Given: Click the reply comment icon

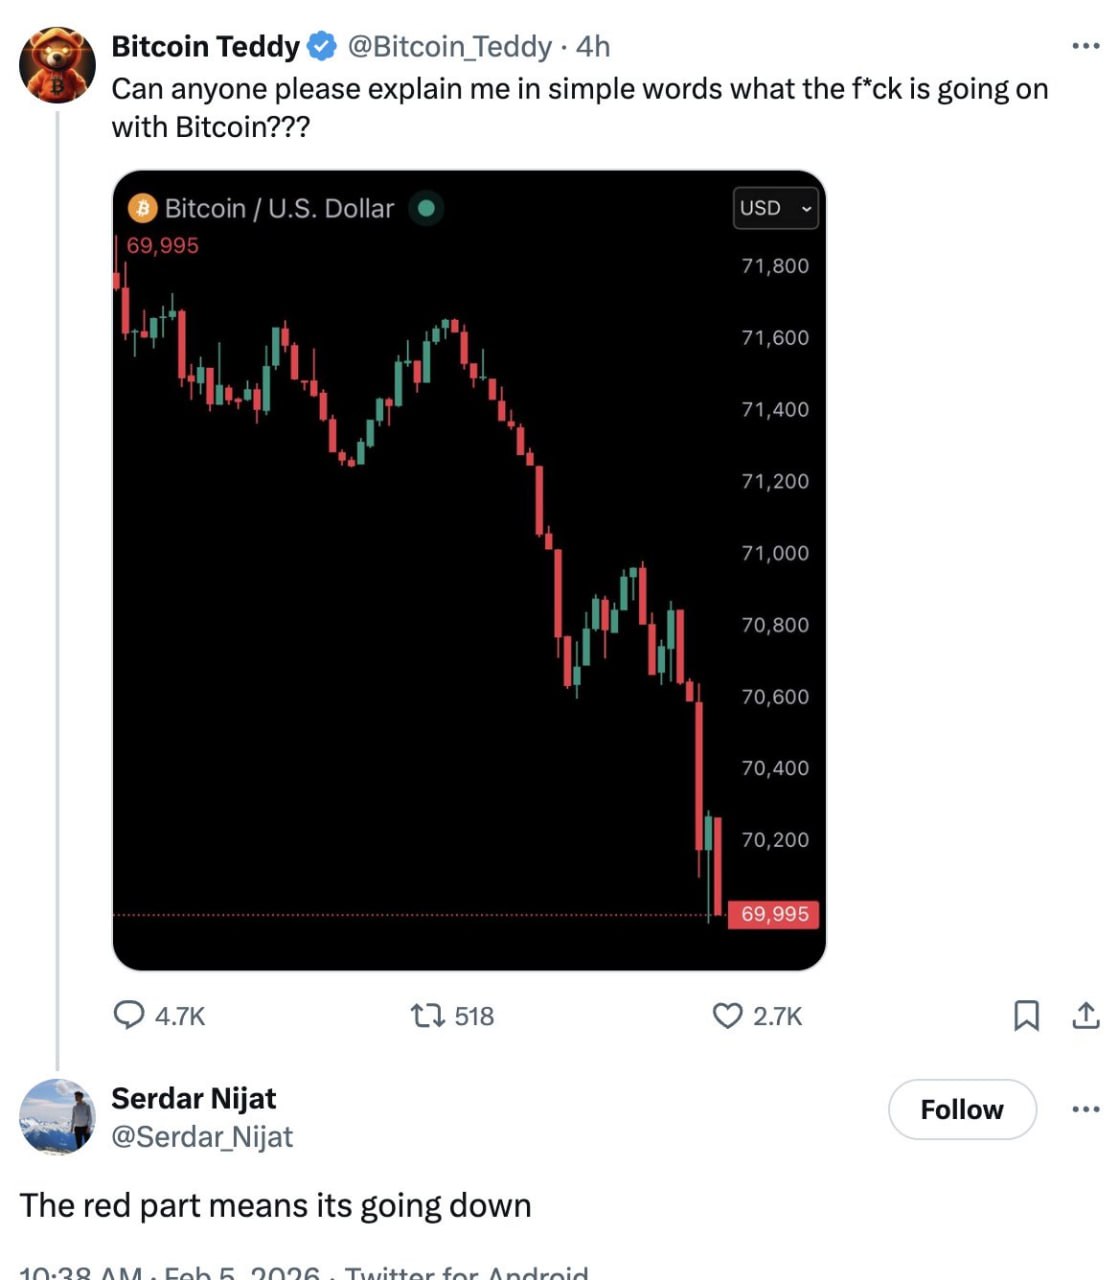Looking at the screenshot, I should click(x=129, y=1015).
